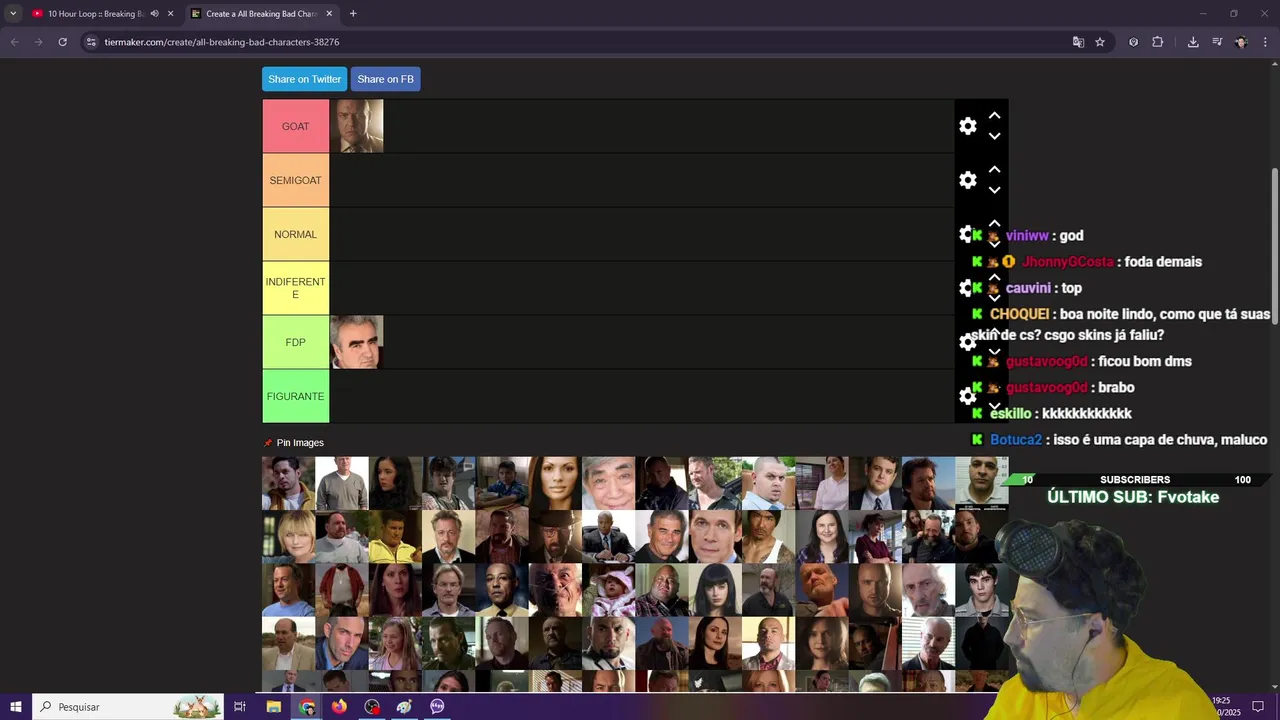Screen dimensions: 1280x720
Task: Open Firefox from the taskbar
Action: [339, 707]
